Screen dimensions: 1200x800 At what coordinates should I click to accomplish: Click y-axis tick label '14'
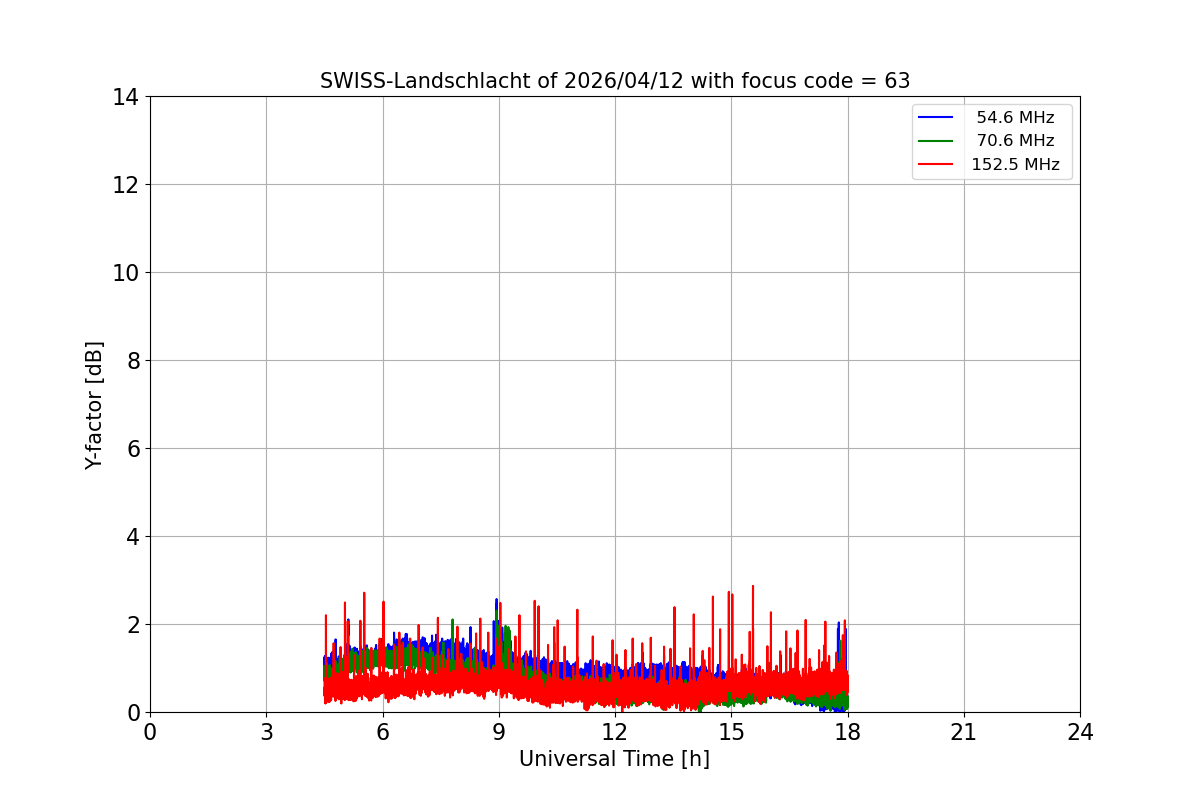click(x=126, y=97)
